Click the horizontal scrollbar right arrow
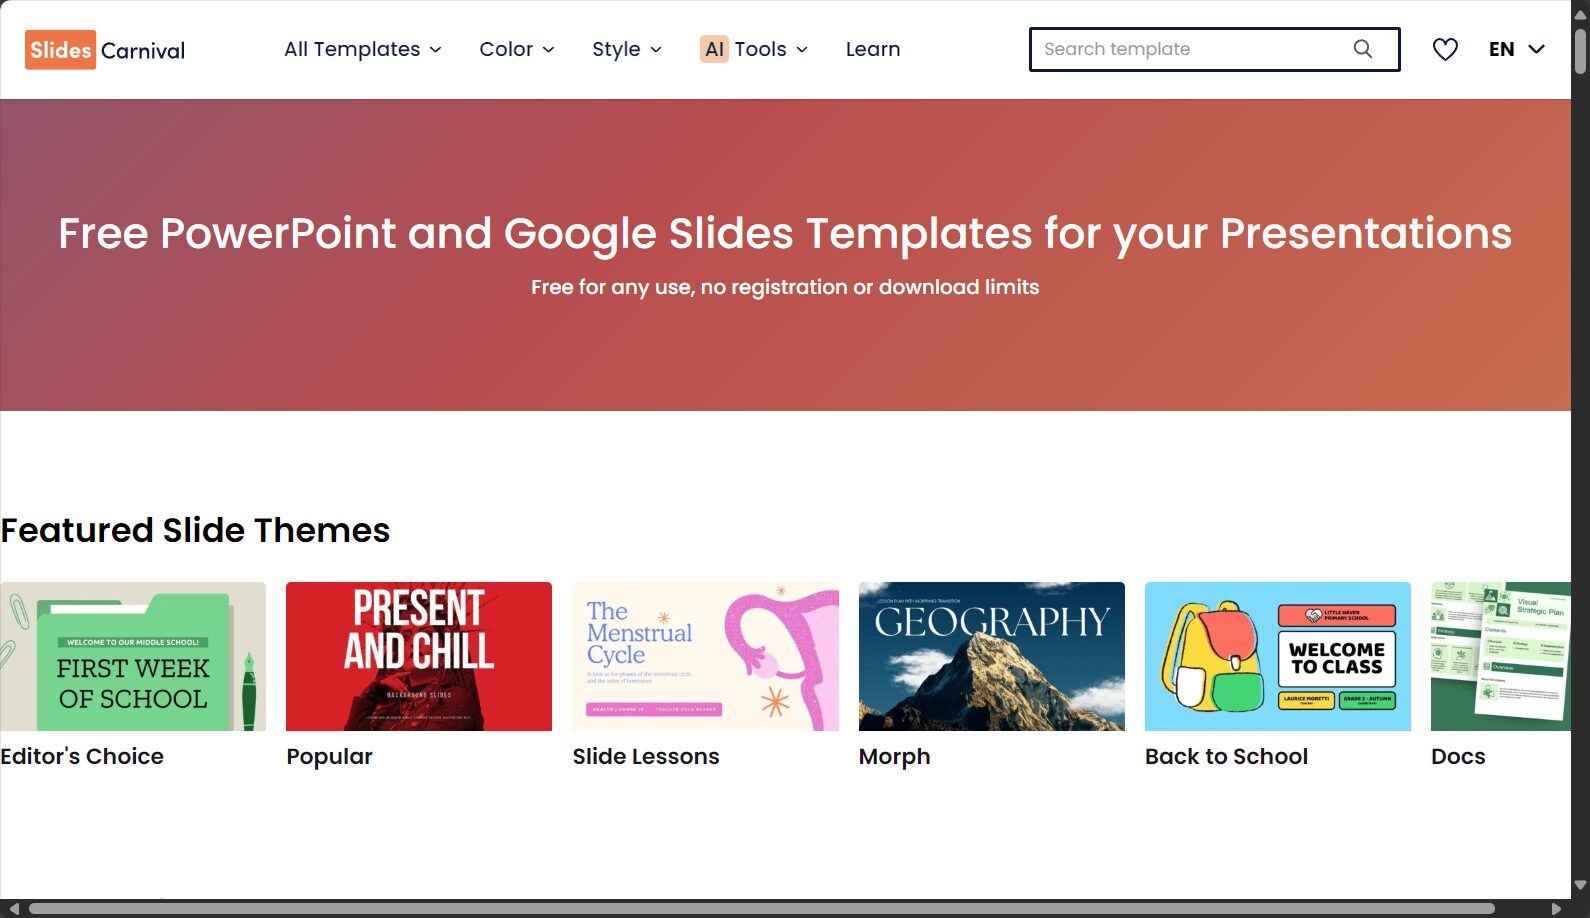The width and height of the screenshot is (1590, 918). 1556,908
